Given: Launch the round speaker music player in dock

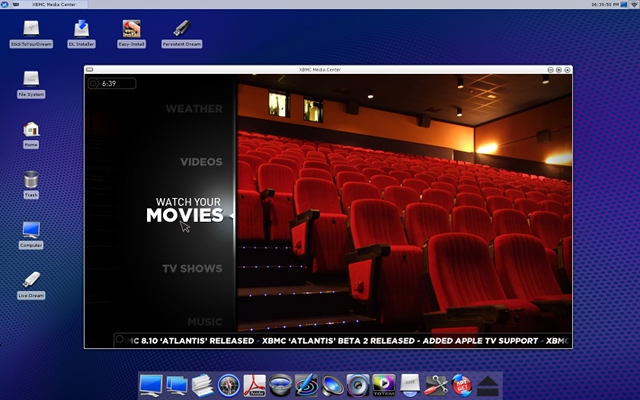Looking at the screenshot, I should click(358, 385).
